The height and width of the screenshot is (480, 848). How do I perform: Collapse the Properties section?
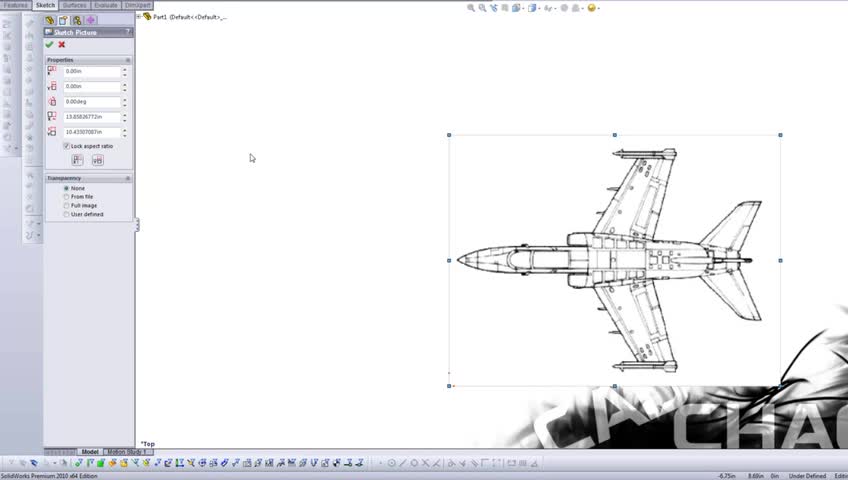(x=128, y=60)
